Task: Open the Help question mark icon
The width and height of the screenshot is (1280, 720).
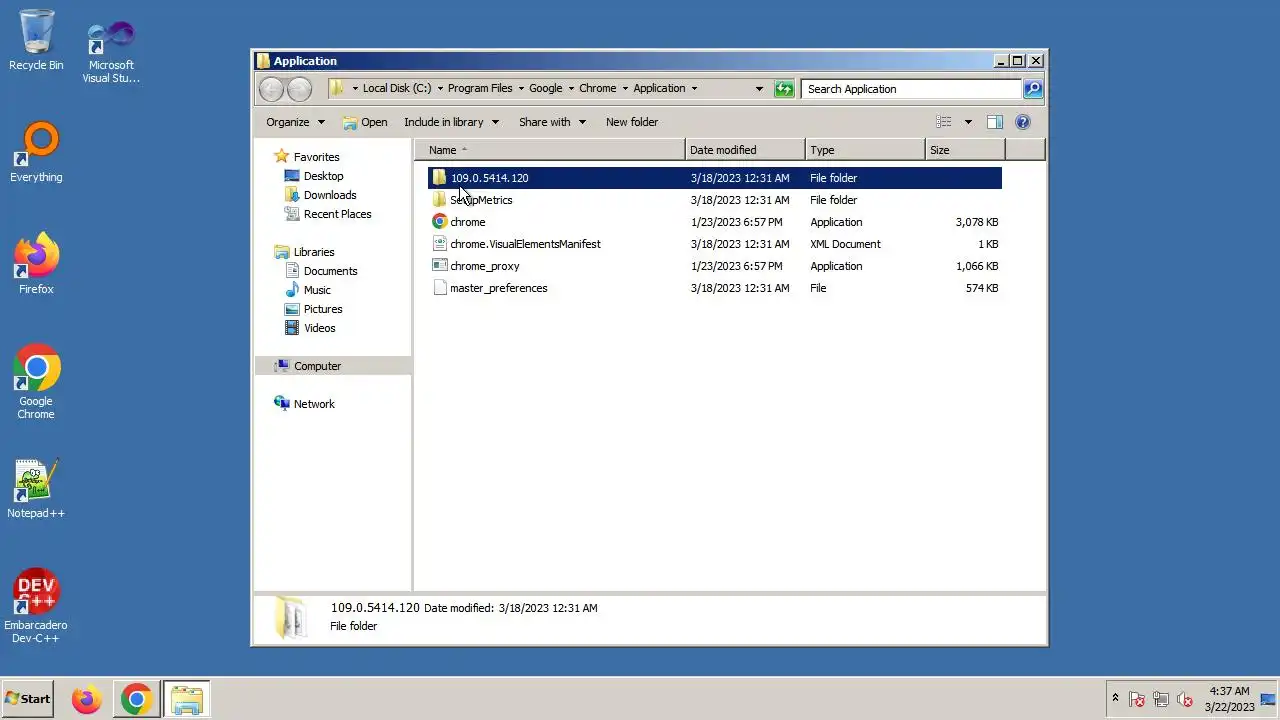Action: pyautogui.click(x=1023, y=122)
